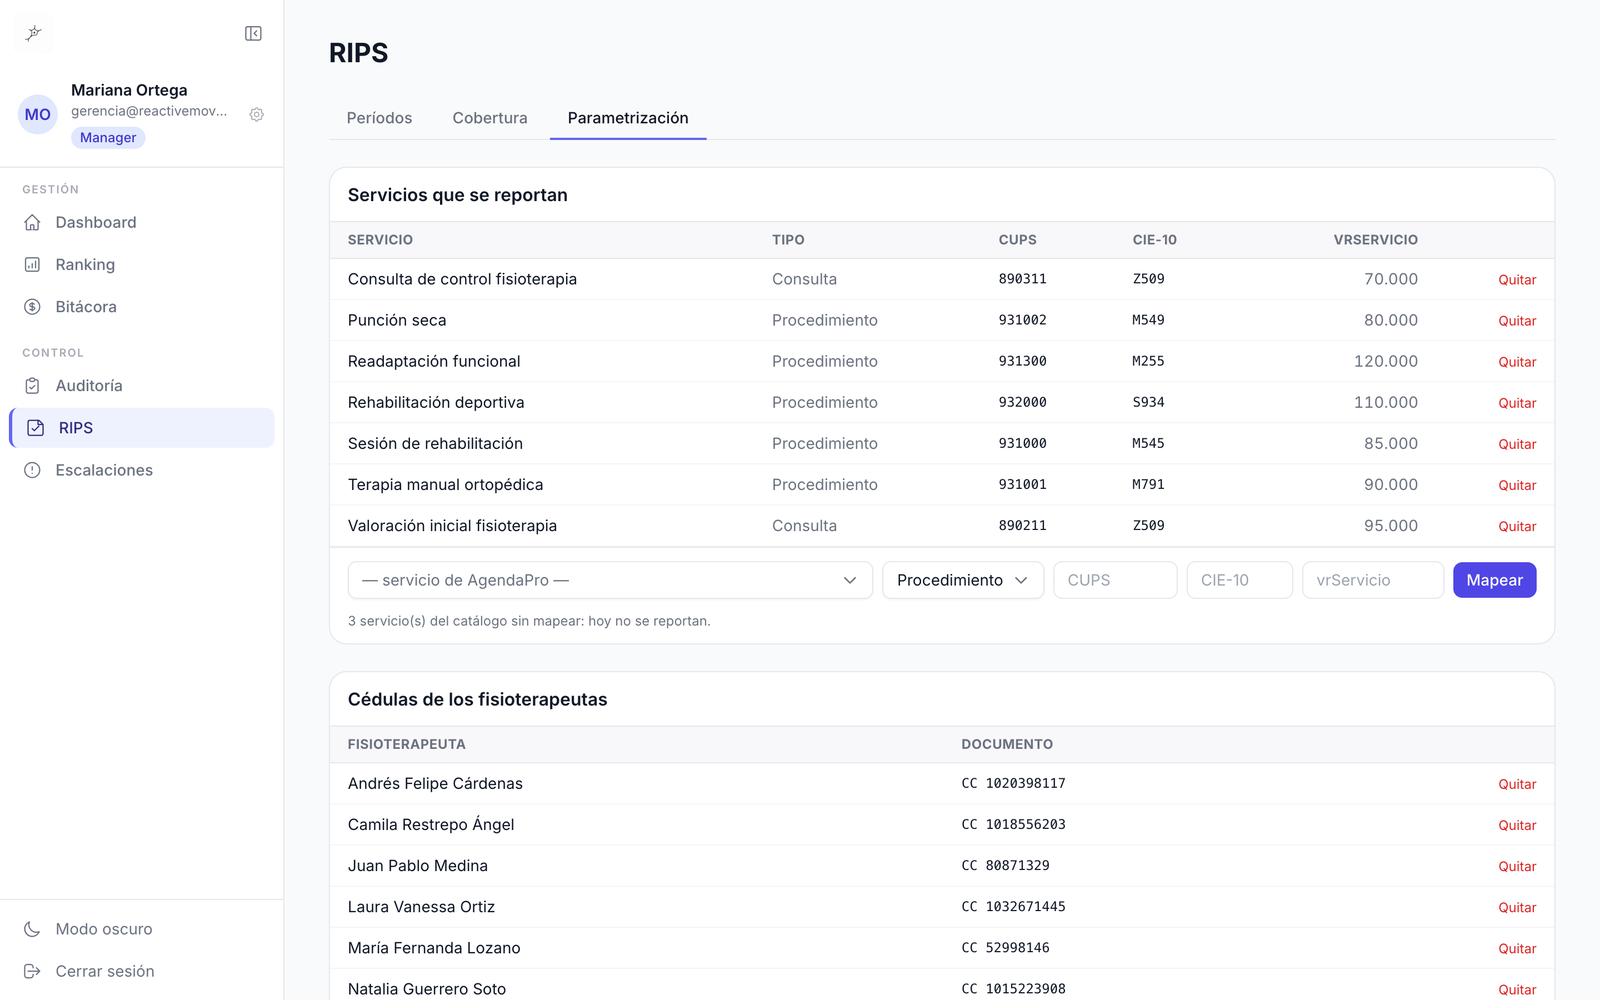Click Quitar for Sesión de rehabilitación
1600x1000 pixels.
click(x=1517, y=444)
